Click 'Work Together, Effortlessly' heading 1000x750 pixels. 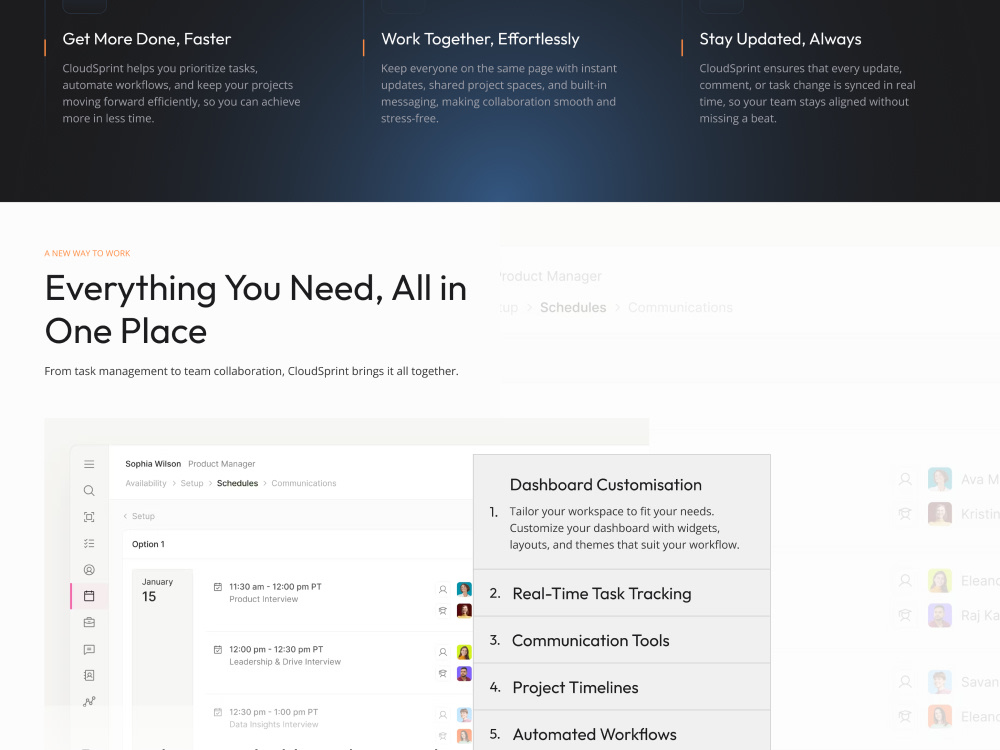480,39
